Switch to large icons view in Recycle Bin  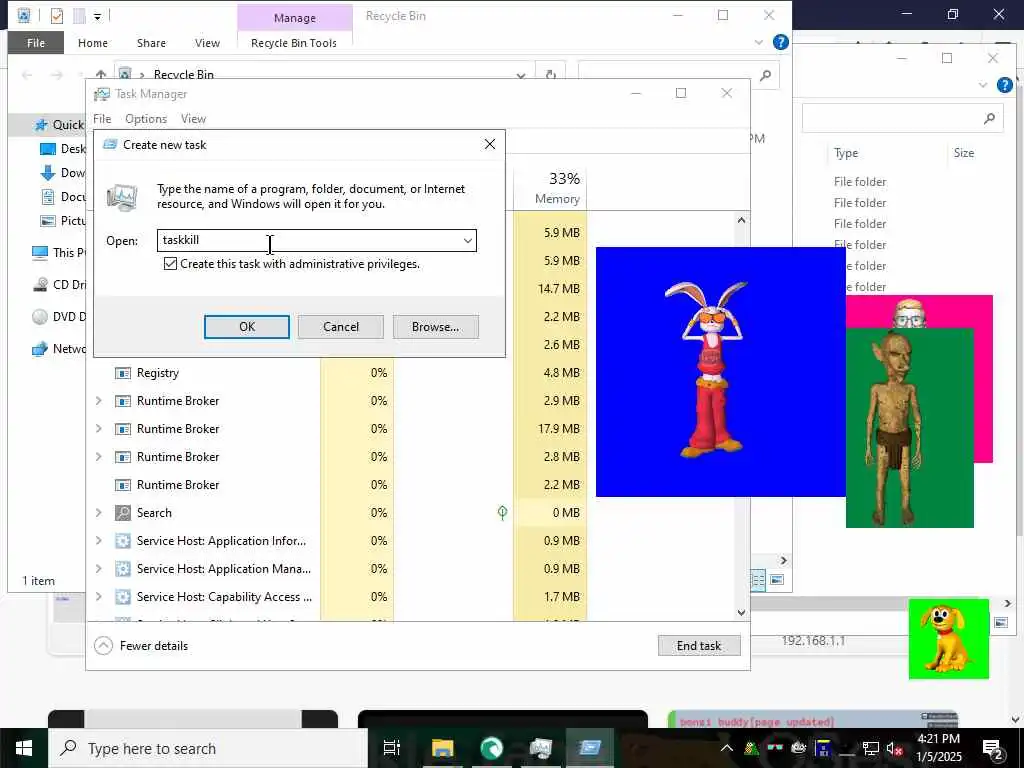[776, 579]
